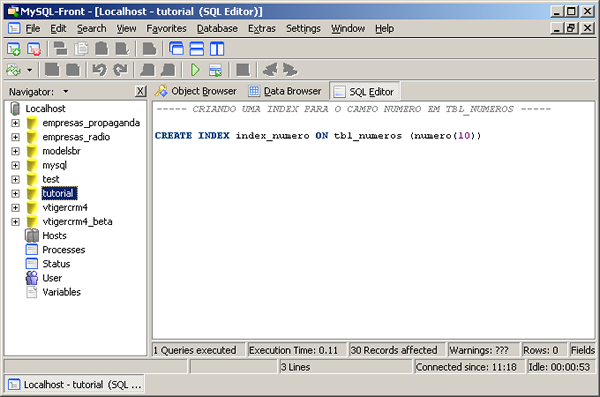Expand the empresas_radio database node
This screenshot has width=600, height=397.
[15, 137]
